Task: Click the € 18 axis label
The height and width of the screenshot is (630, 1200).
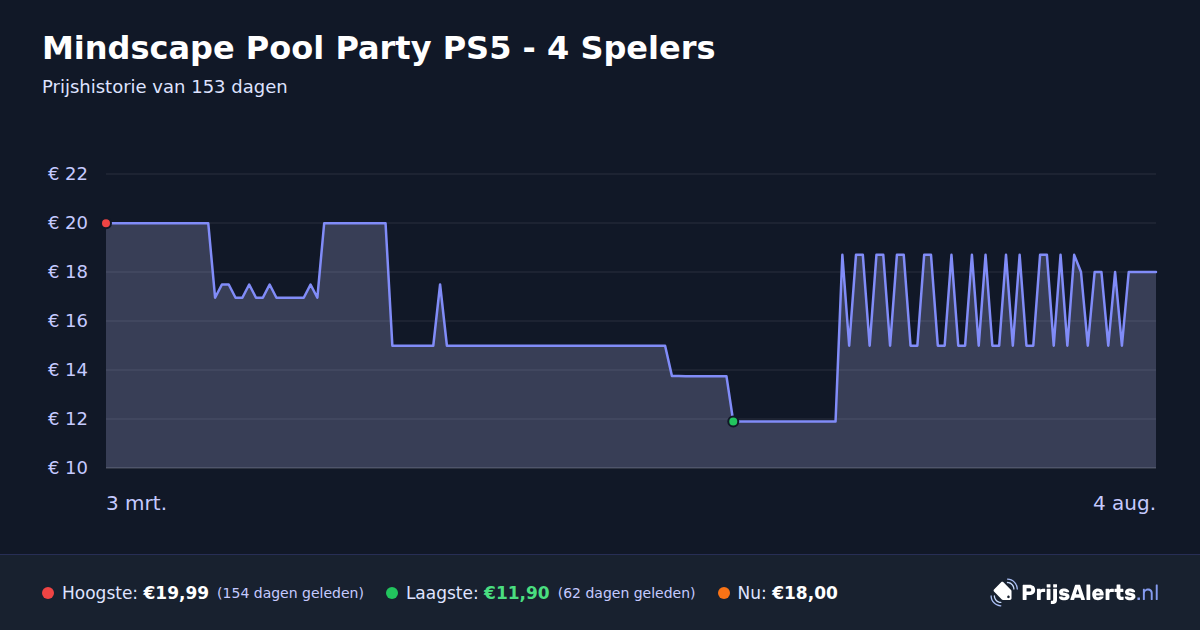Action: [x=68, y=272]
